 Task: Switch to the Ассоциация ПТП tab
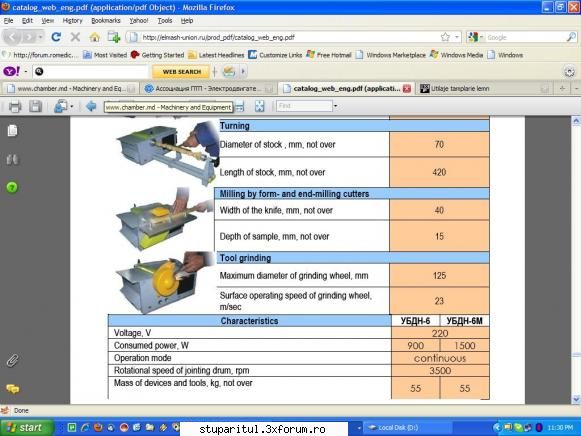click(208, 89)
